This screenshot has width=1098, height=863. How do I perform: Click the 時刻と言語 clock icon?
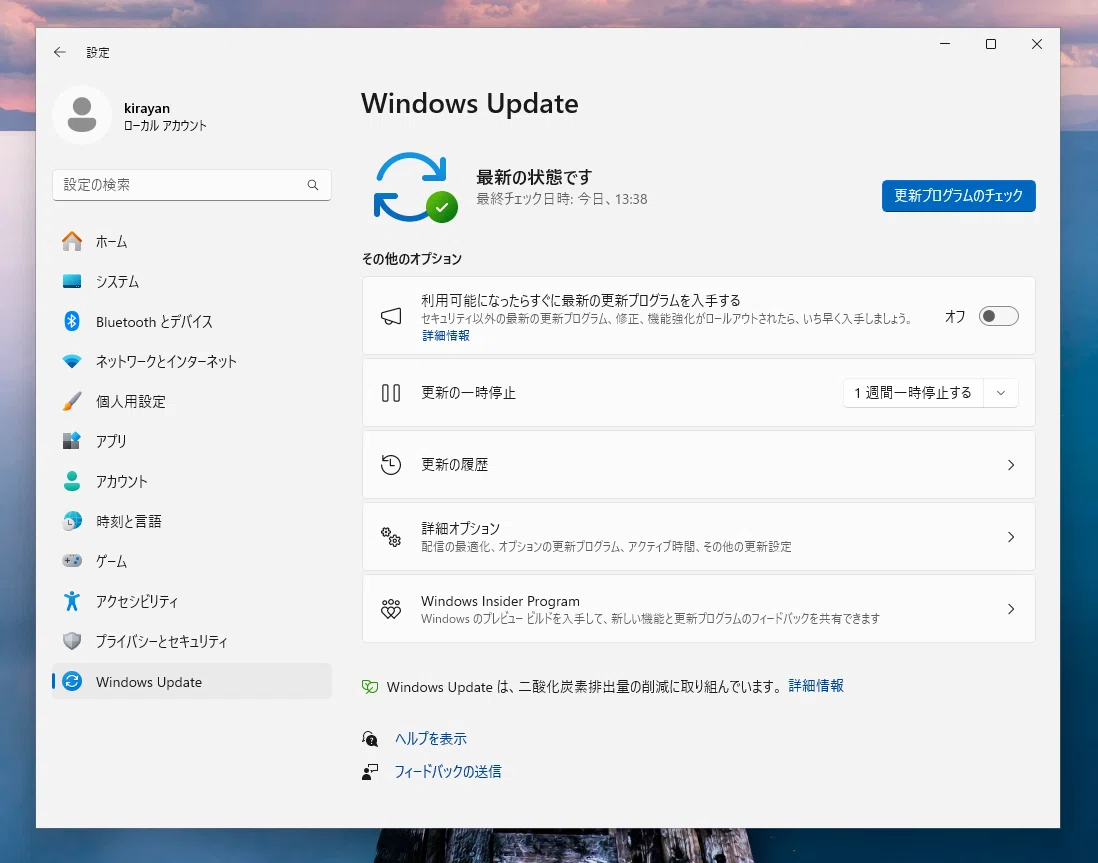pyautogui.click(x=72, y=521)
